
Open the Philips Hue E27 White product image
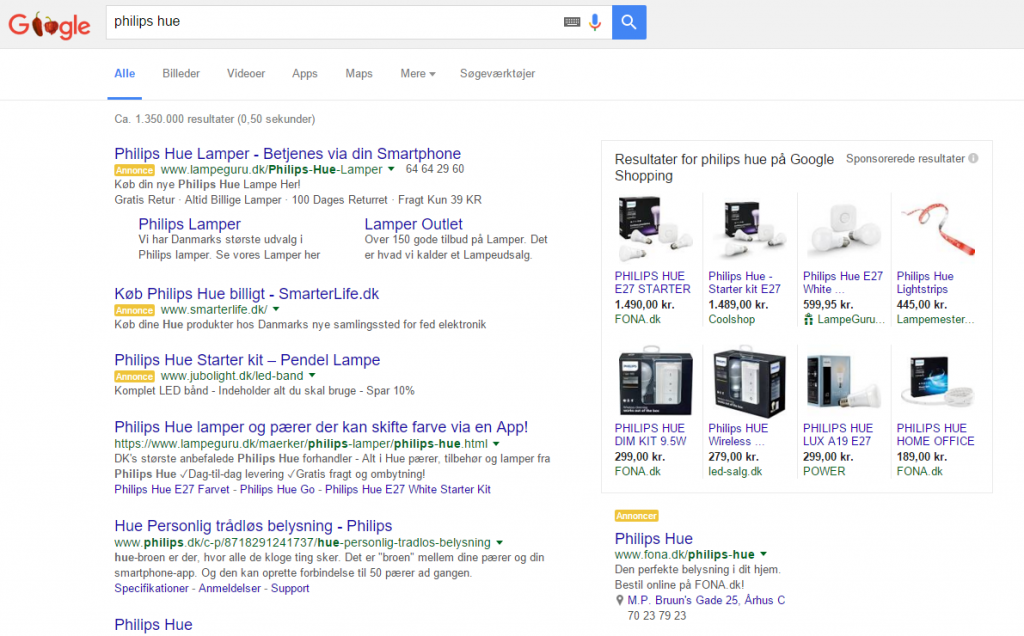point(844,229)
